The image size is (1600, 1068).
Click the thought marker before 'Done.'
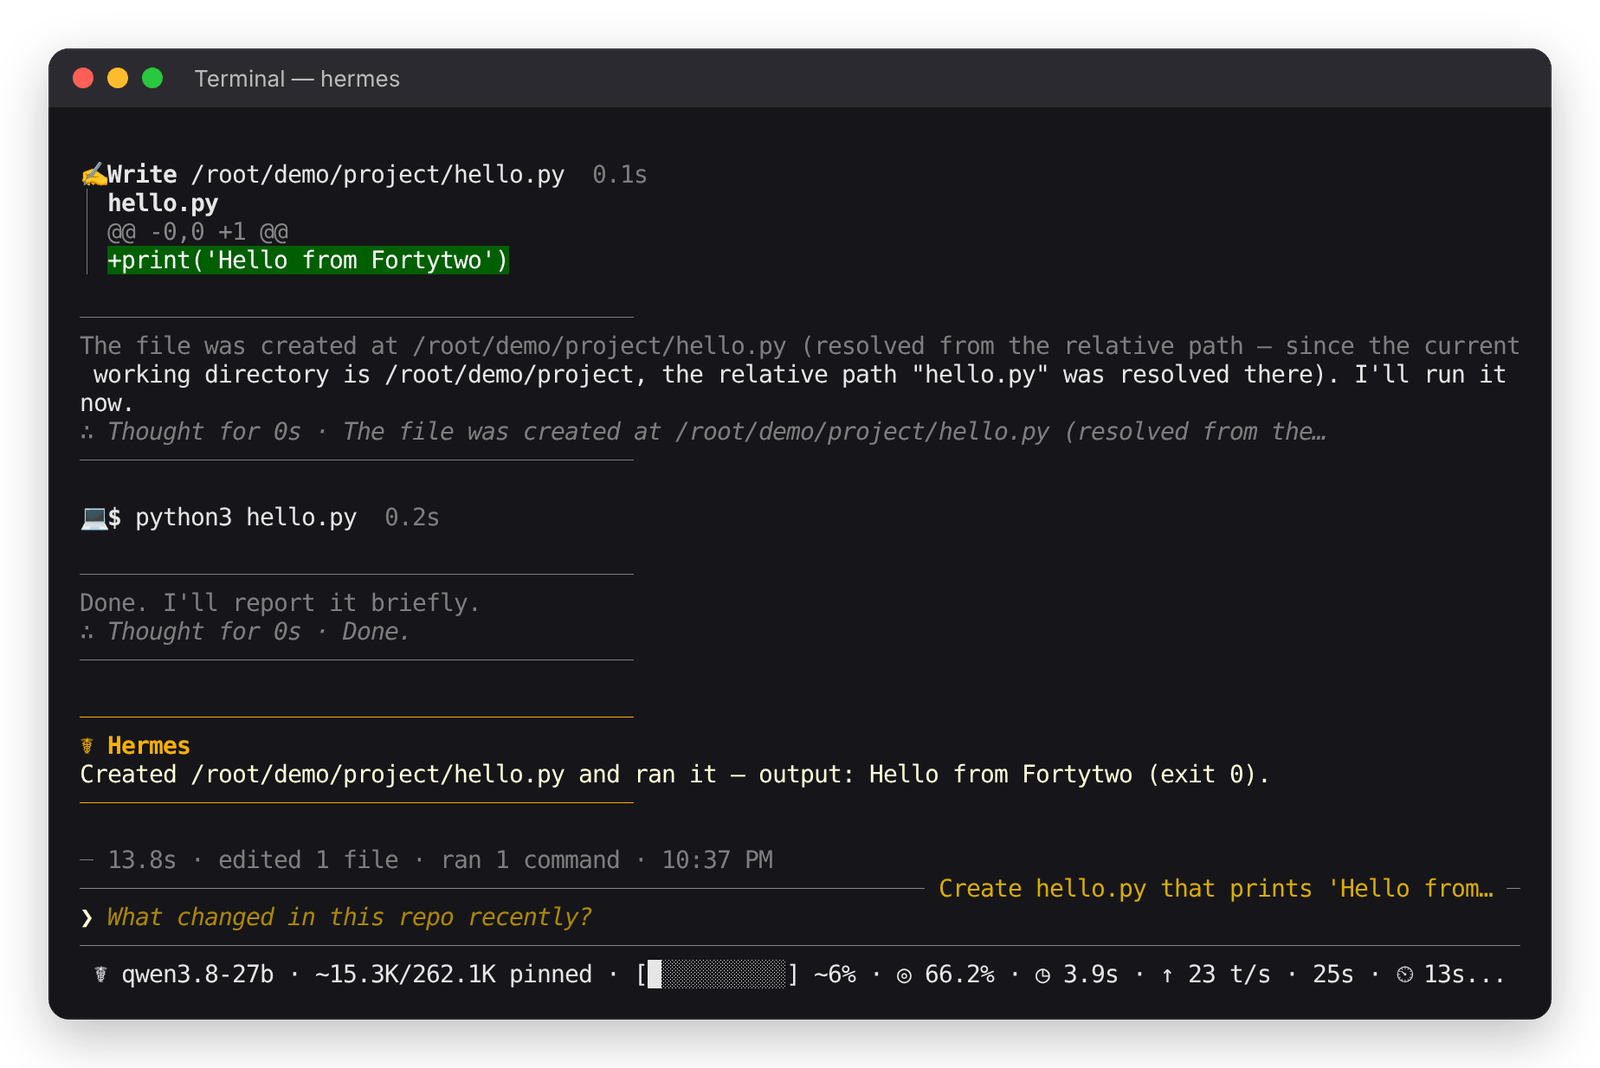point(87,632)
